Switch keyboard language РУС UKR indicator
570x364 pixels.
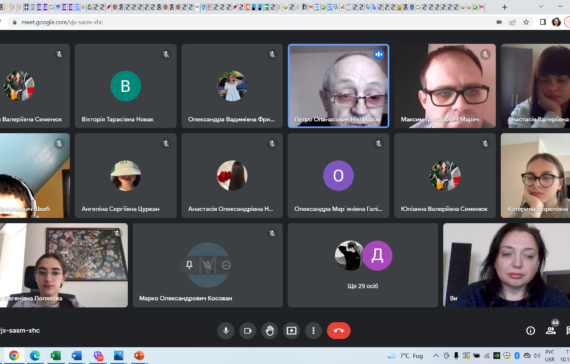pos(549,356)
